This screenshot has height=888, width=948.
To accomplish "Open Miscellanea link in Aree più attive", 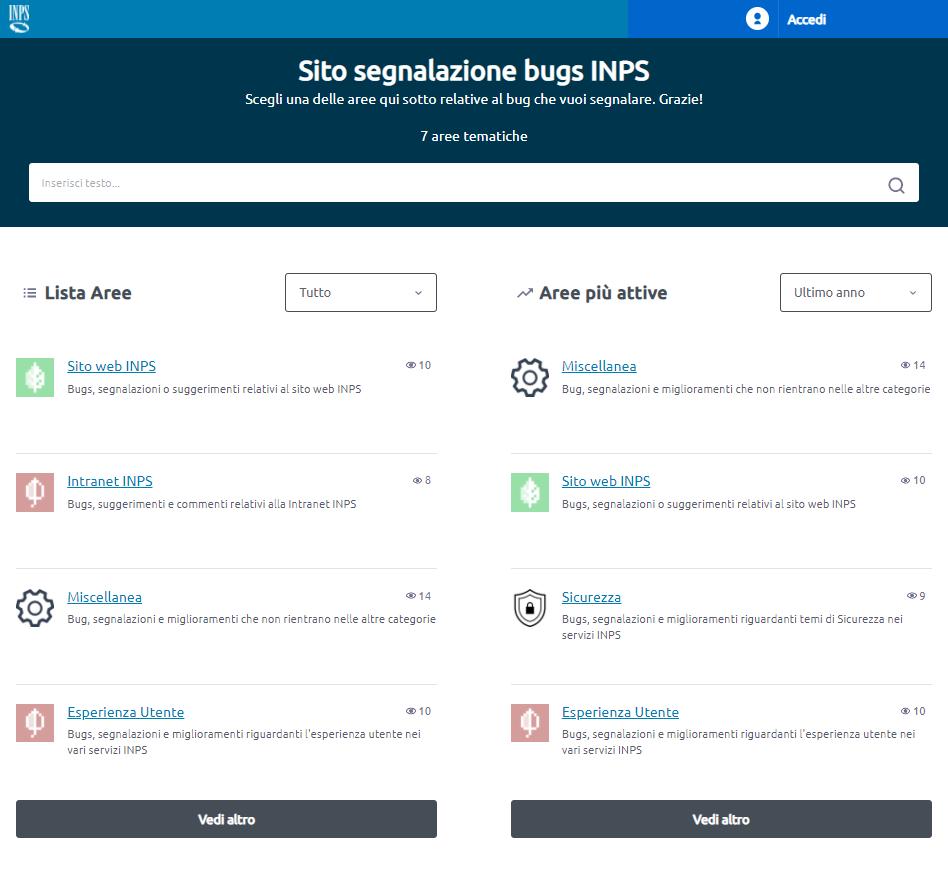I will 599,366.
